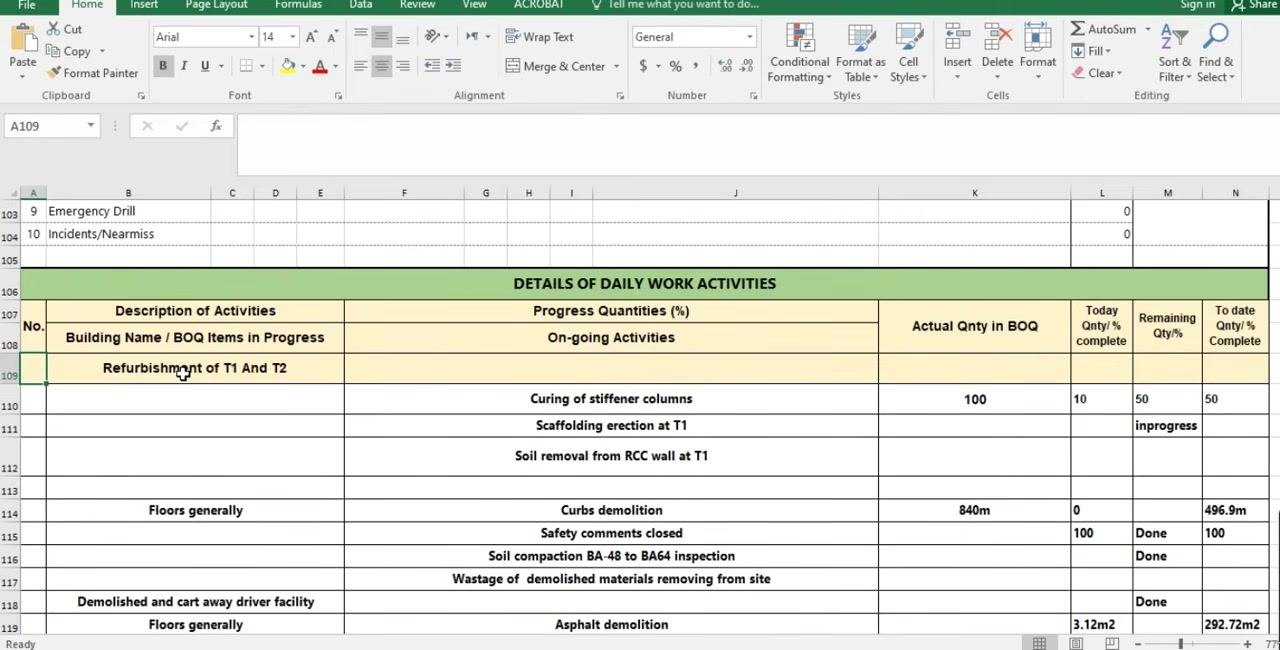This screenshot has width=1280, height=650.
Task: Switch to the Data tab
Action: [361, 5]
